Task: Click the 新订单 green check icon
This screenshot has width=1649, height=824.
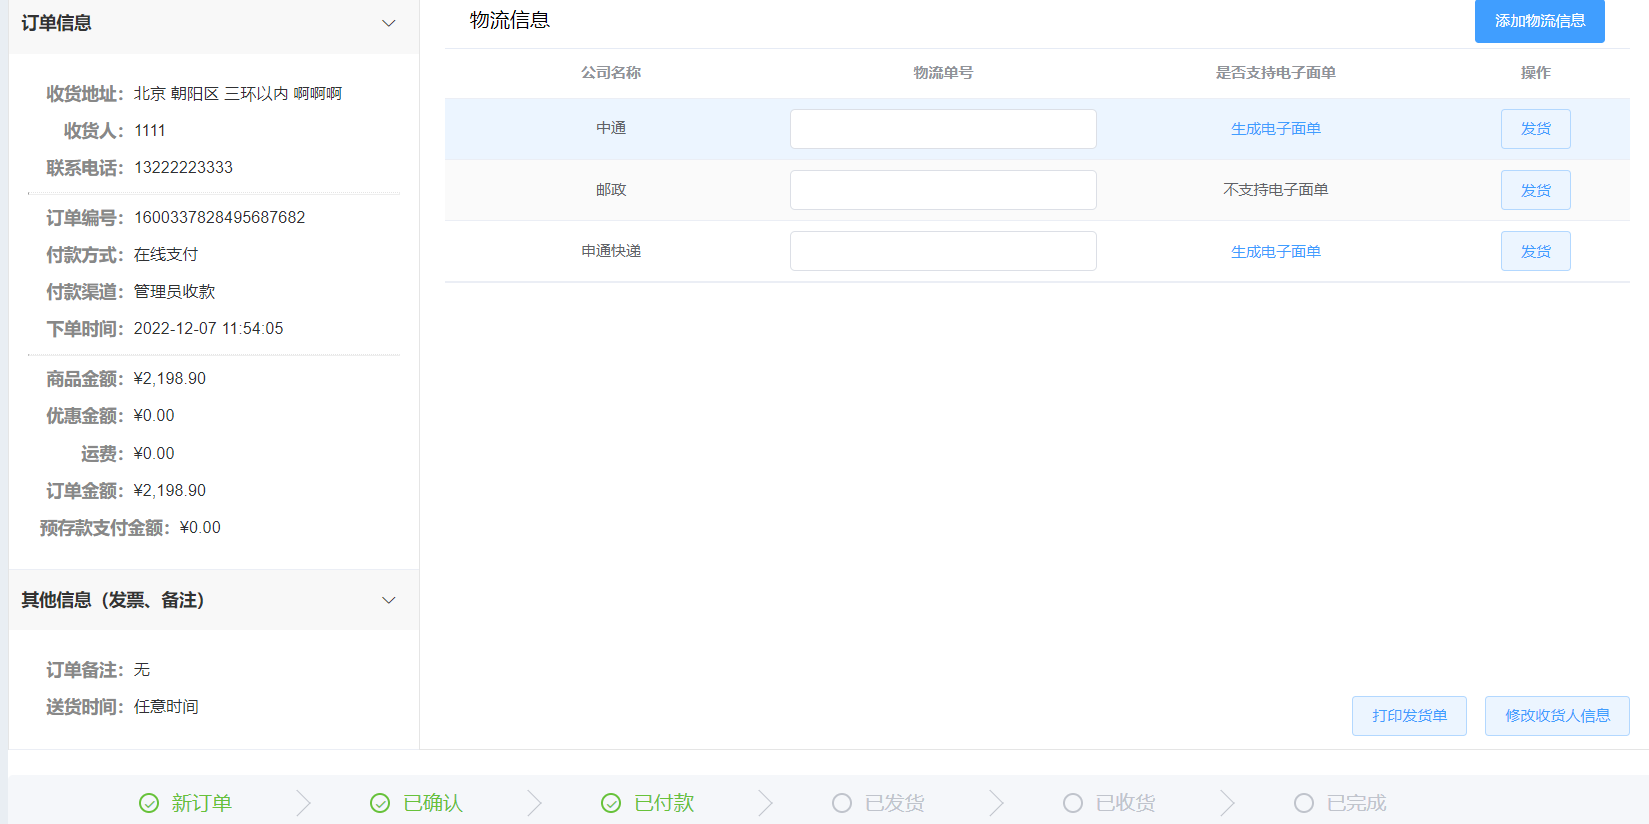Action: click(x=149, y=803)
